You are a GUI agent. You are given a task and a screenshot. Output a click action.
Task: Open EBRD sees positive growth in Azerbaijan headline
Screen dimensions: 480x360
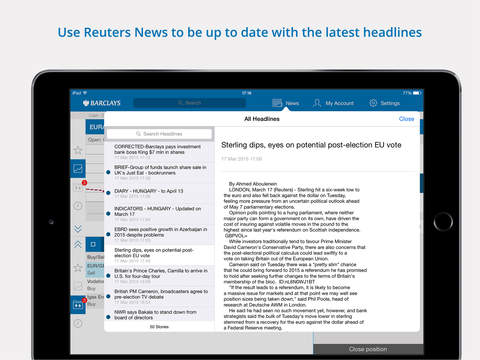pyautogui.click(x=159, y=234)
